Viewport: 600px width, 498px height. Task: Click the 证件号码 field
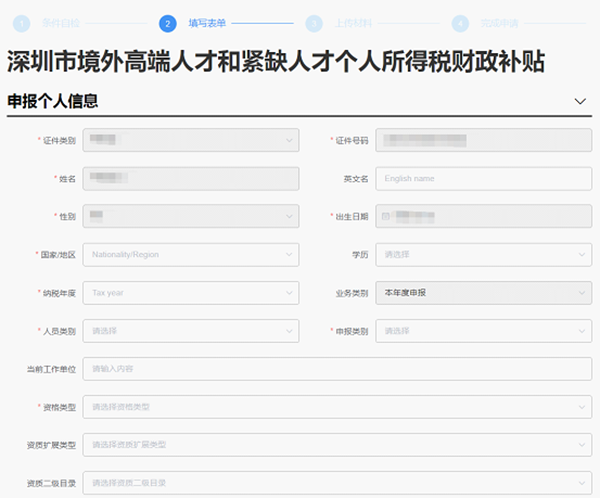pos(484,140)
